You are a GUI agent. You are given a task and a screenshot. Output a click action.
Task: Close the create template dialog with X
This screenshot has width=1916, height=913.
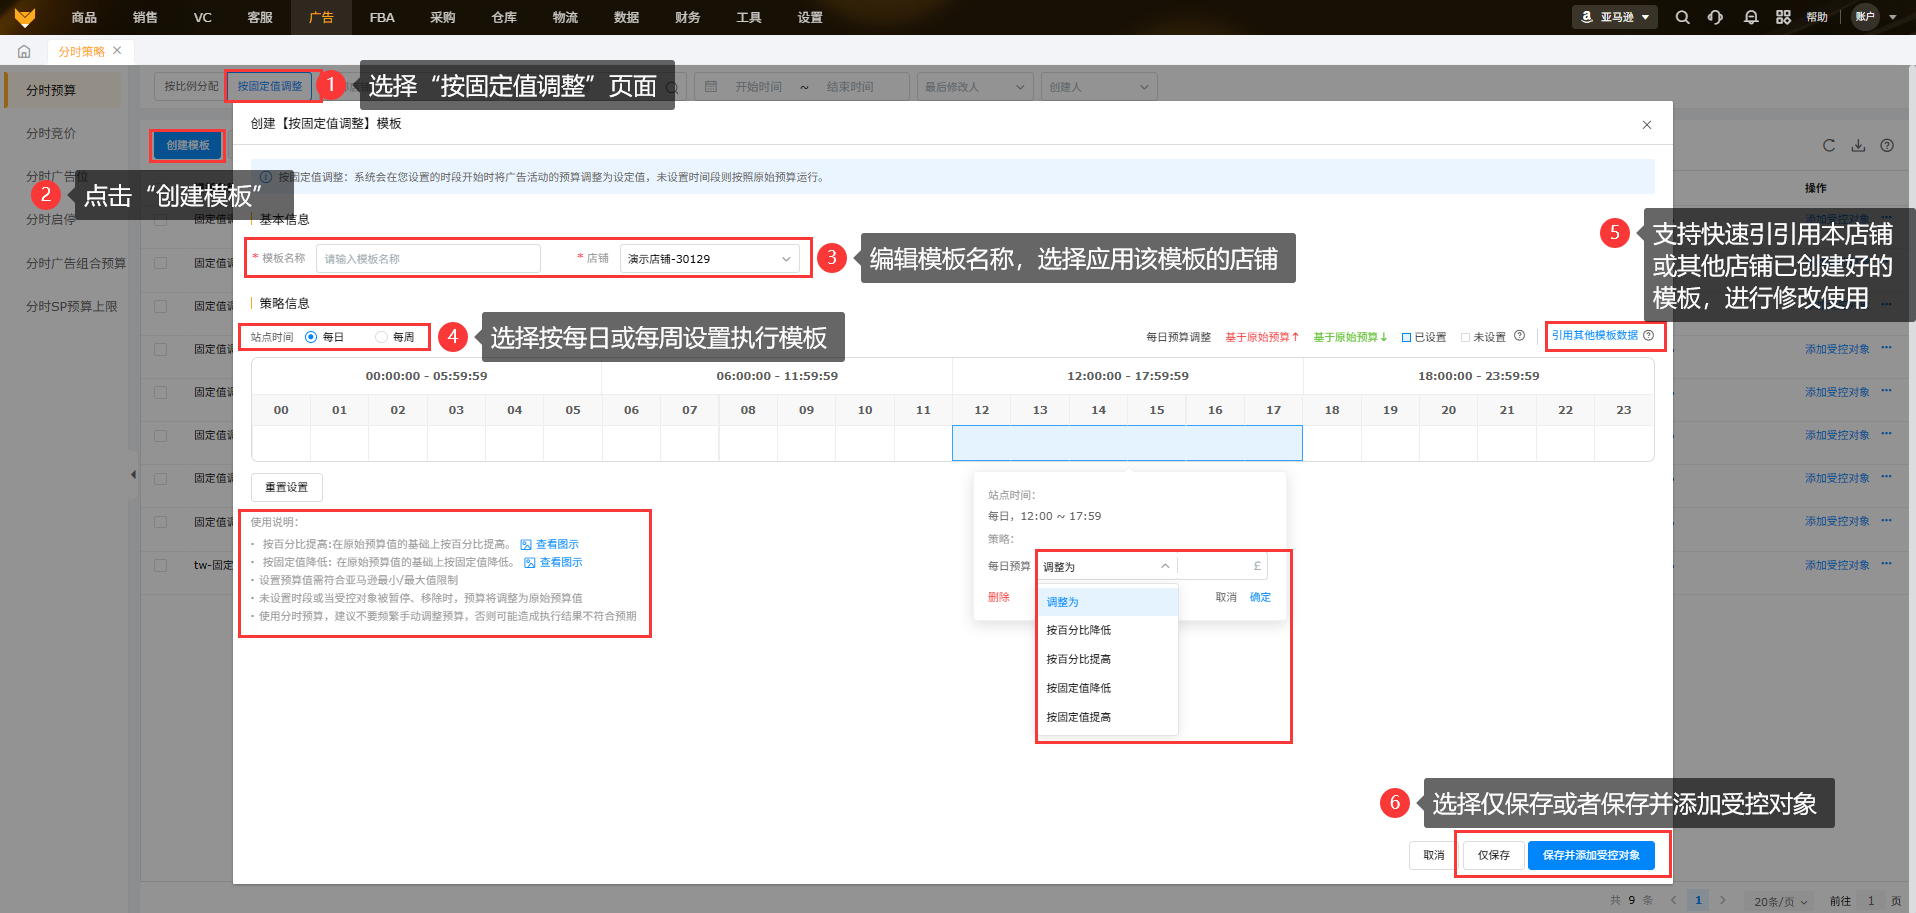(x=1646, y=125)
